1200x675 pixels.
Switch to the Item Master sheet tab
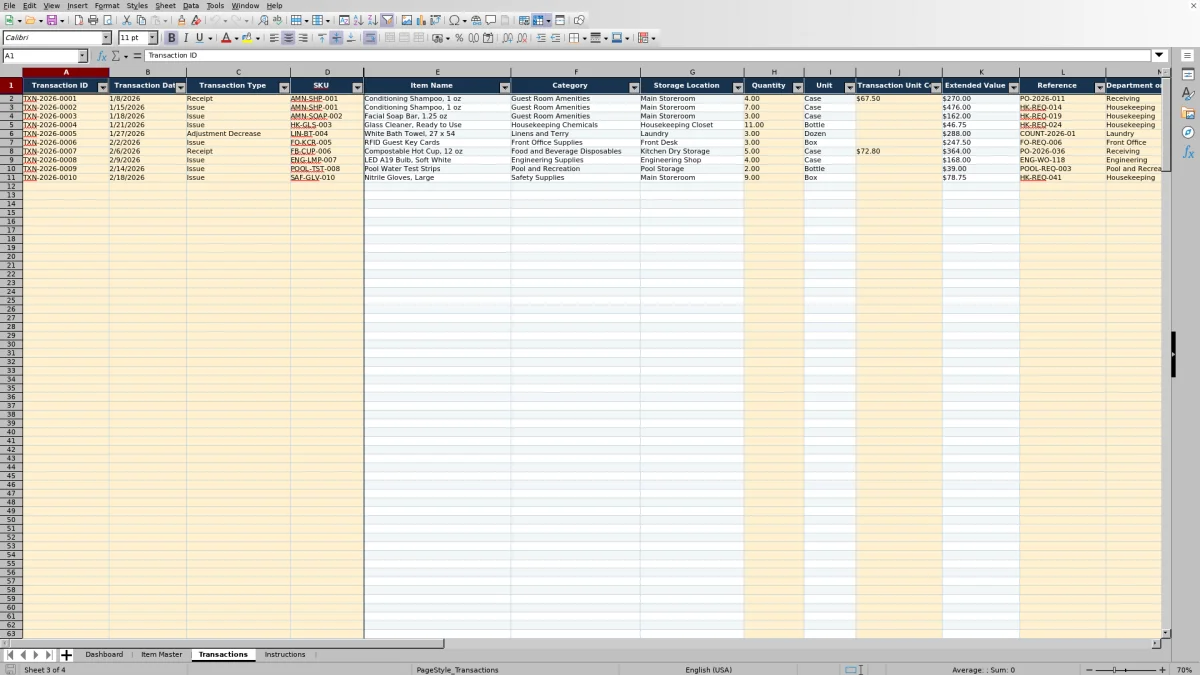(x=162, y=655)
